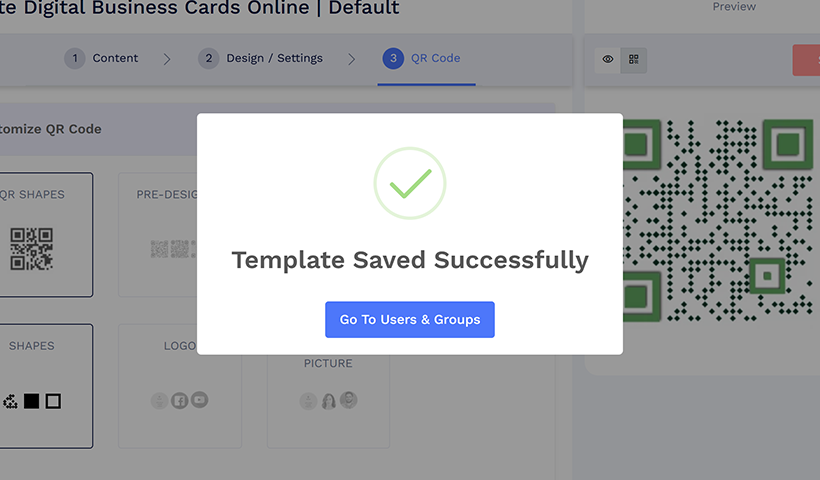Click the YouTube logo icon
Image resolution: width=820 pixels, height=480 pixels.
click(x=200, y=400)
